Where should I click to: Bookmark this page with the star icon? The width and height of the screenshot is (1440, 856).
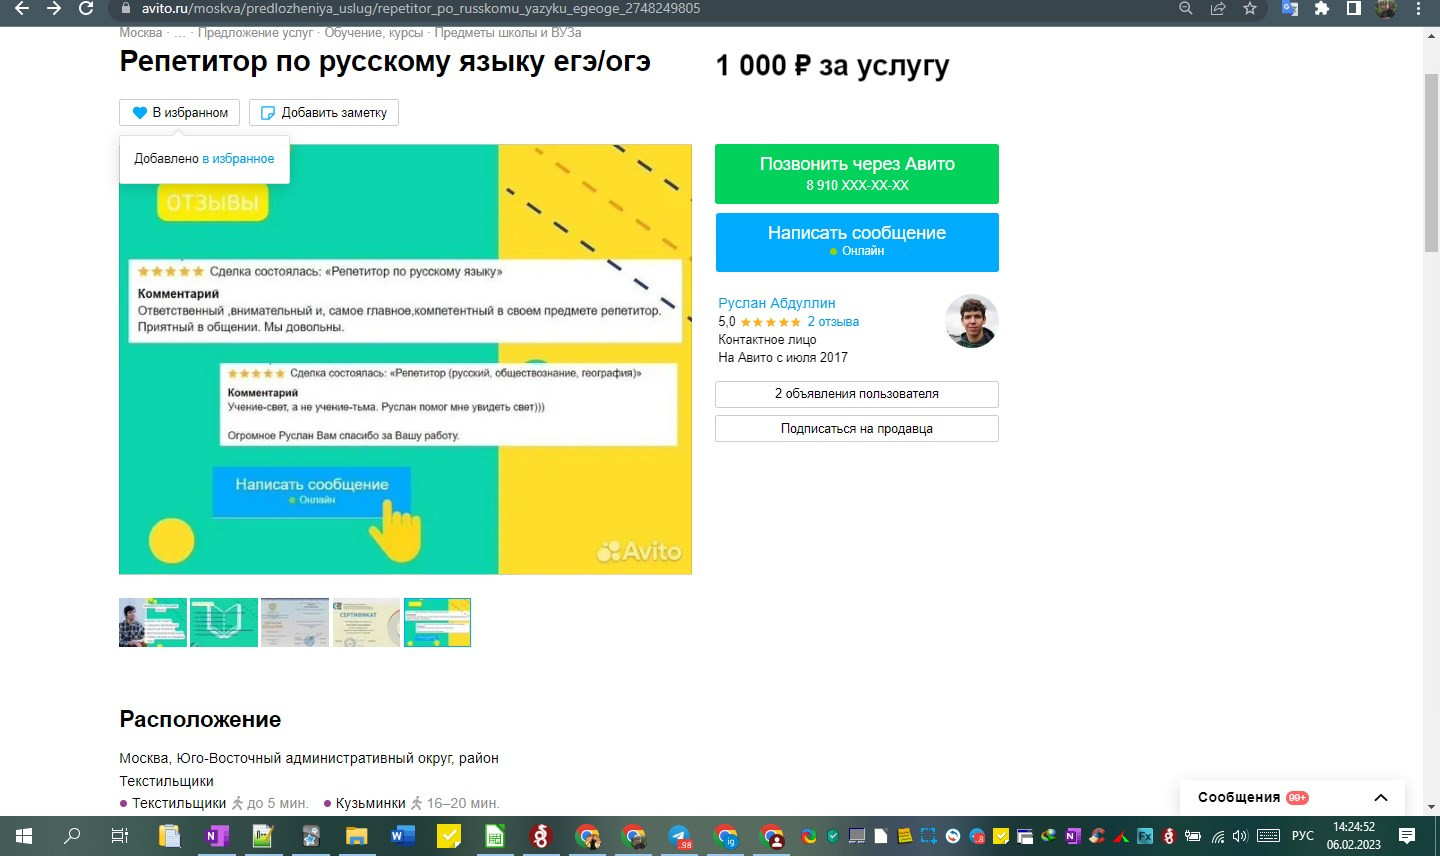click(1250, 8)
